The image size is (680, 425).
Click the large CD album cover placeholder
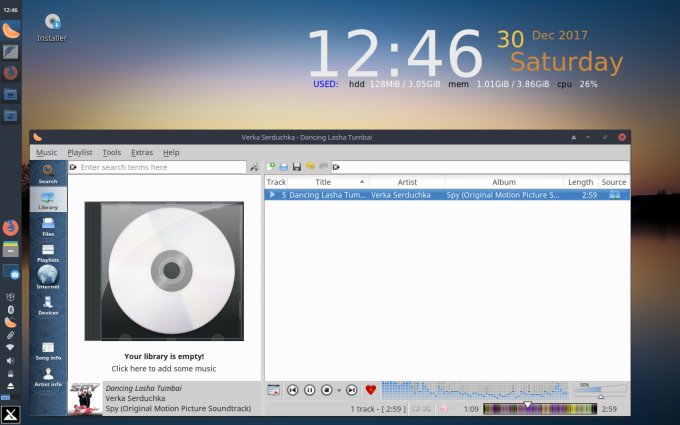(x=164, y=271)
